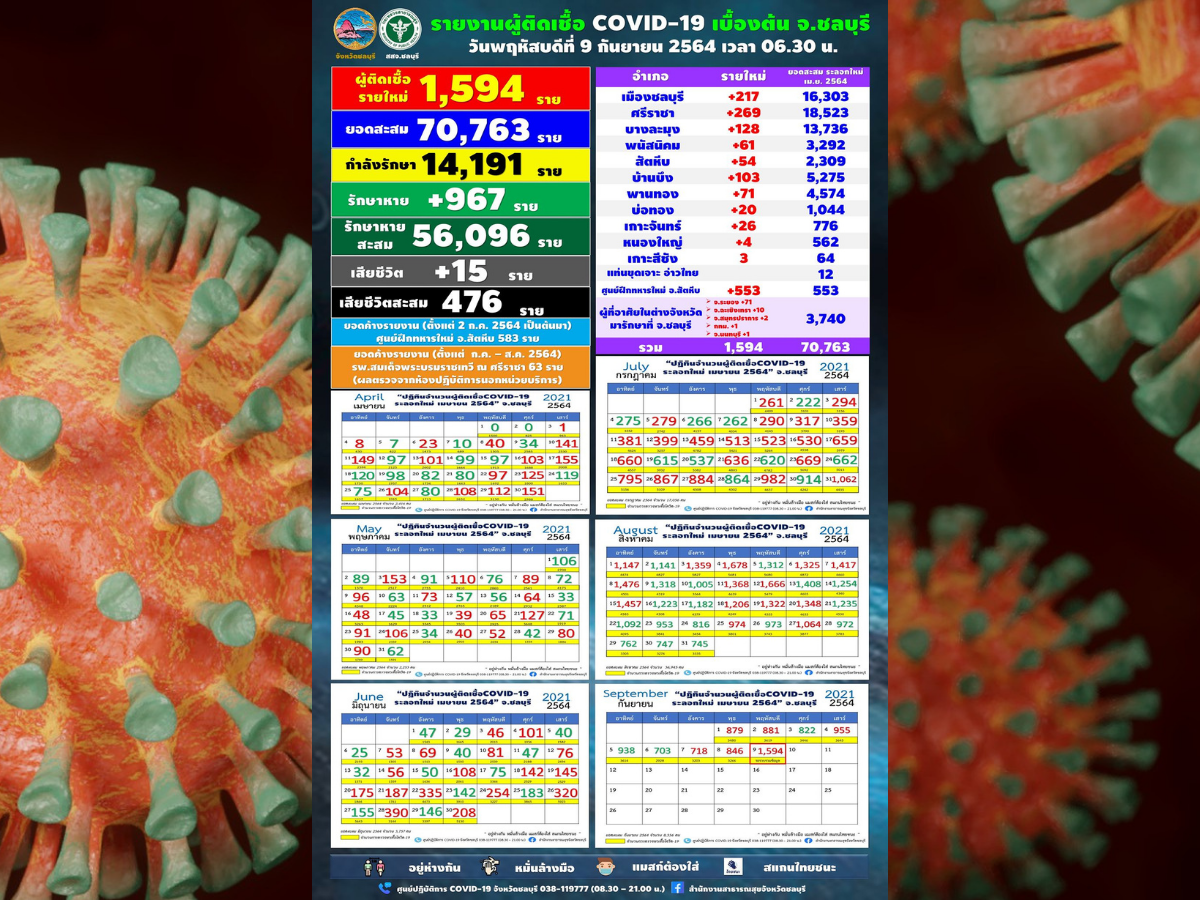Click the รวม total row label
Image resolution: width=1200 pixels, height=900 pixels.
click(651, 346)
